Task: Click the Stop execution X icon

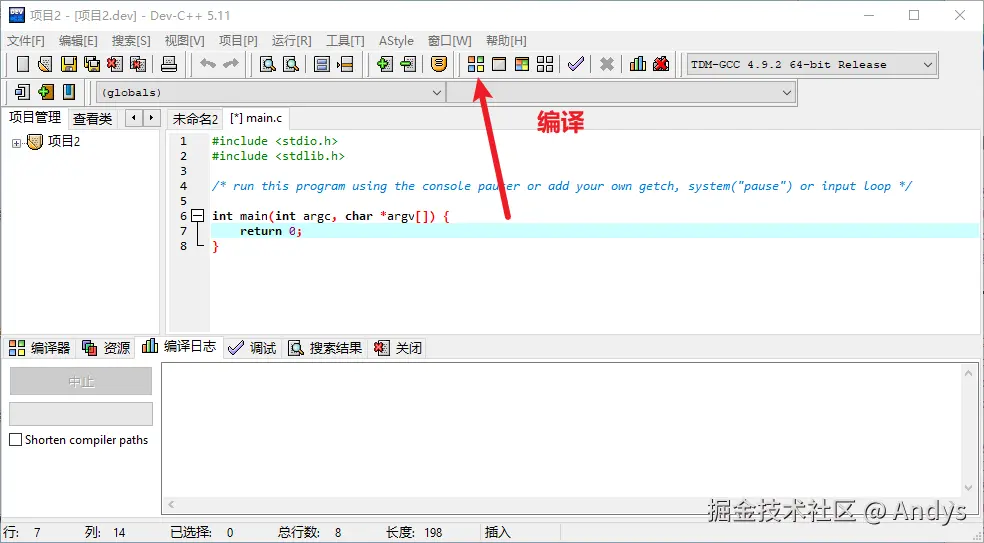Action: coord(606,64)
